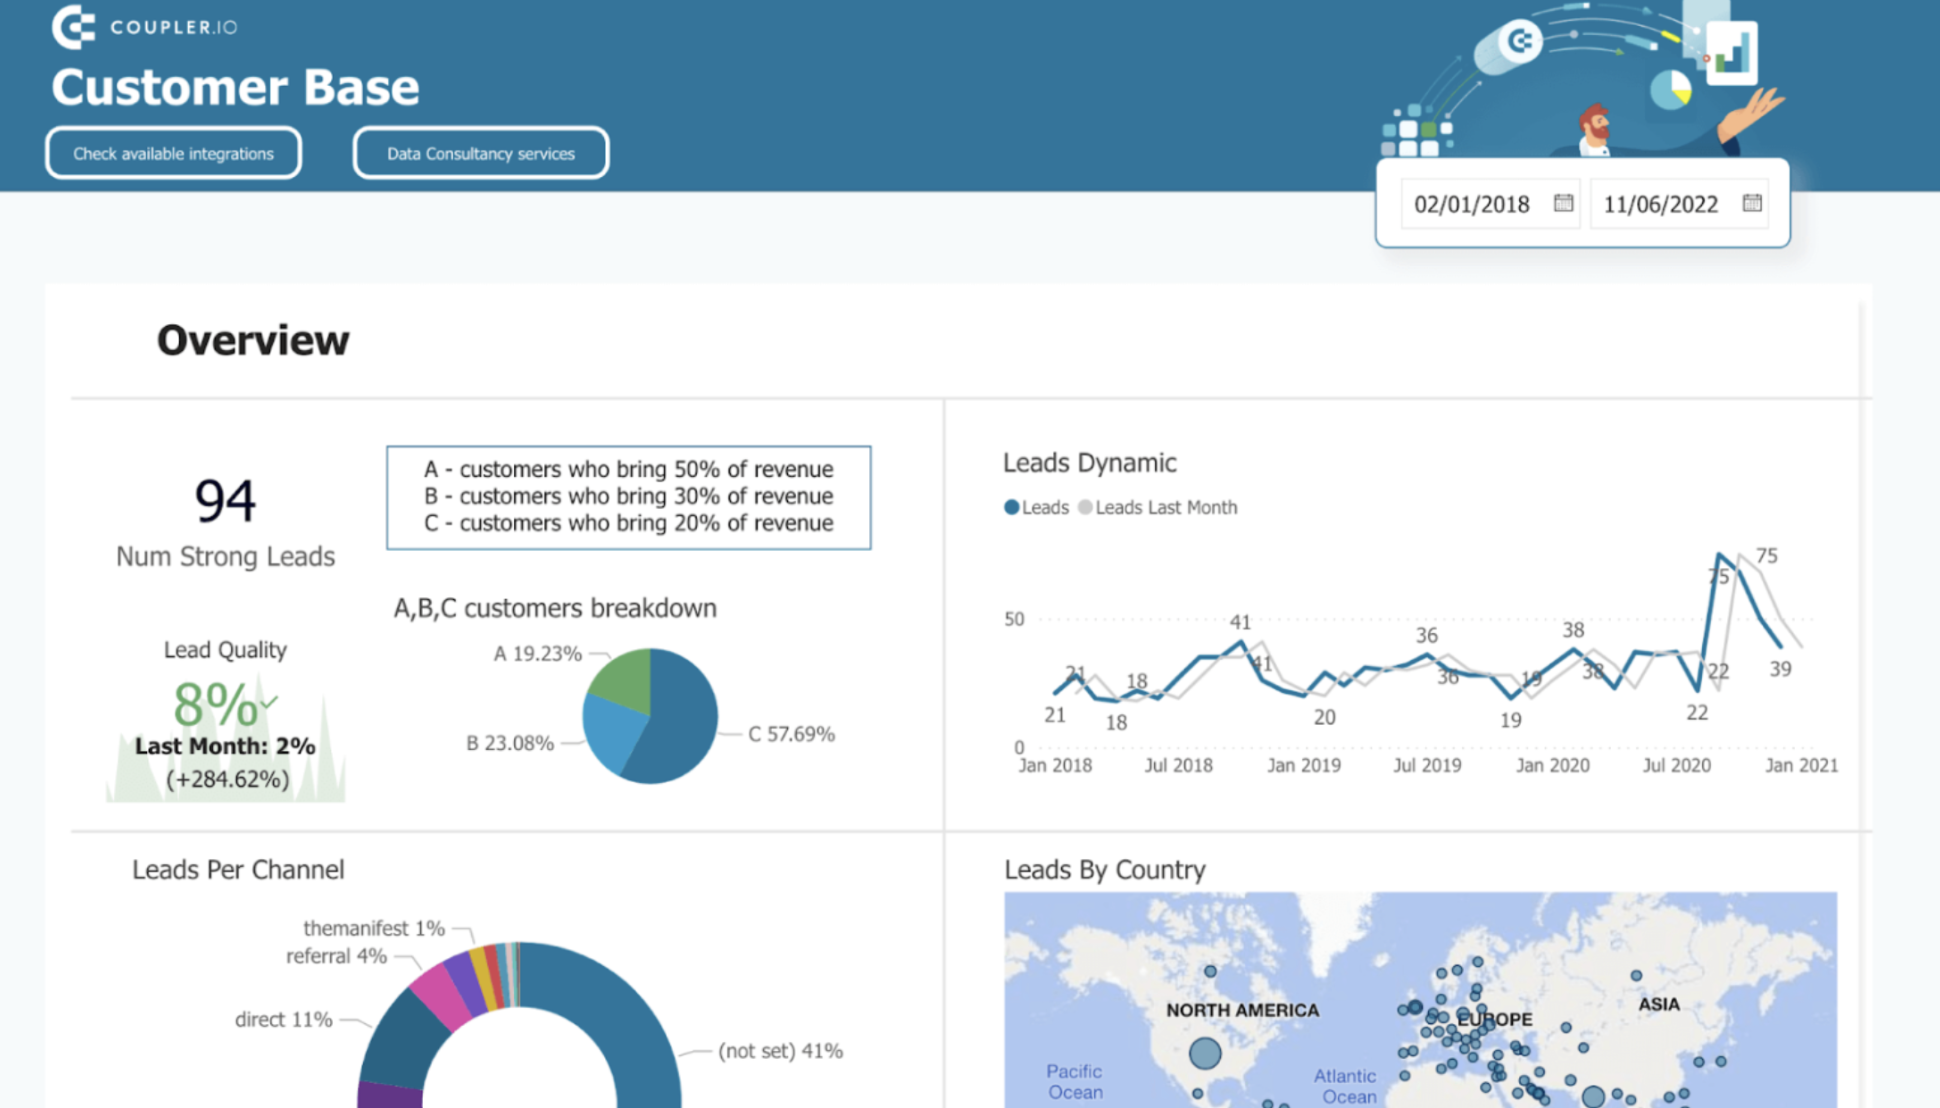Open the end date calendar picker
This screenshot has width=1940, height=1108.
click(x=1752, y=202)
